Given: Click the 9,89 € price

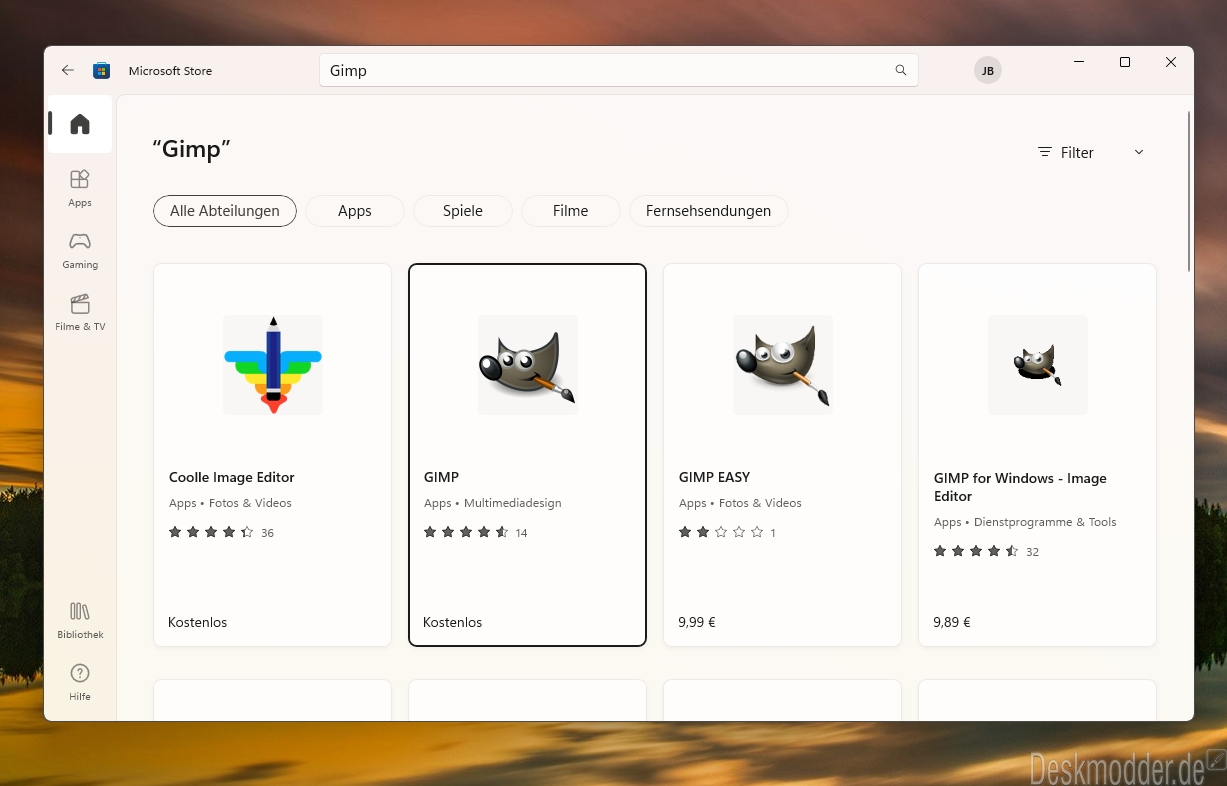Looking at the screenshot, I should [952, 622].
